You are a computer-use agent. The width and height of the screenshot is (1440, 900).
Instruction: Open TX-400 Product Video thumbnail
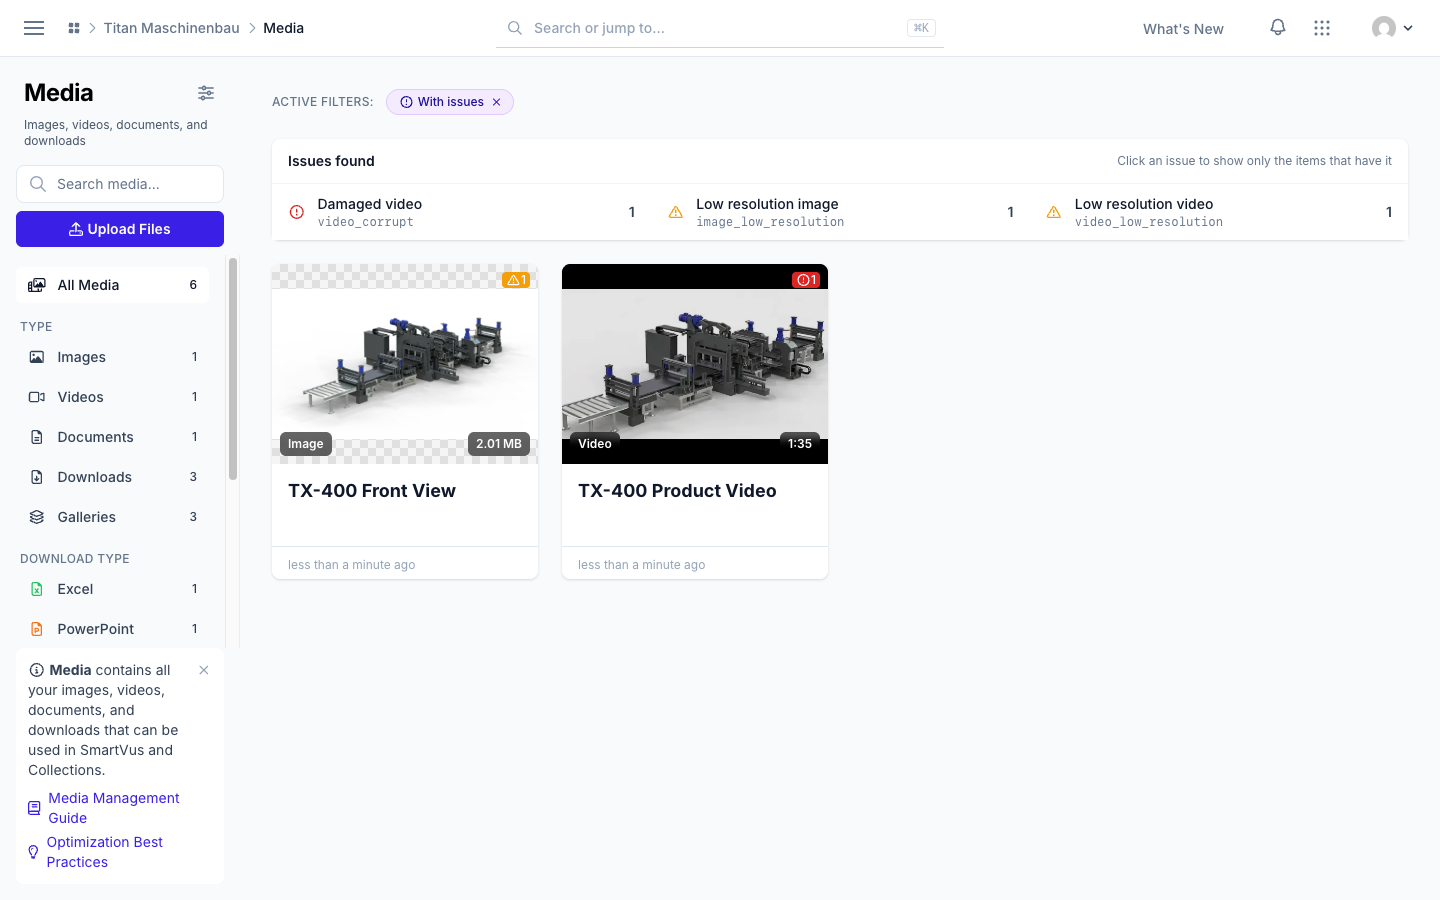click(x=695, y=364)
